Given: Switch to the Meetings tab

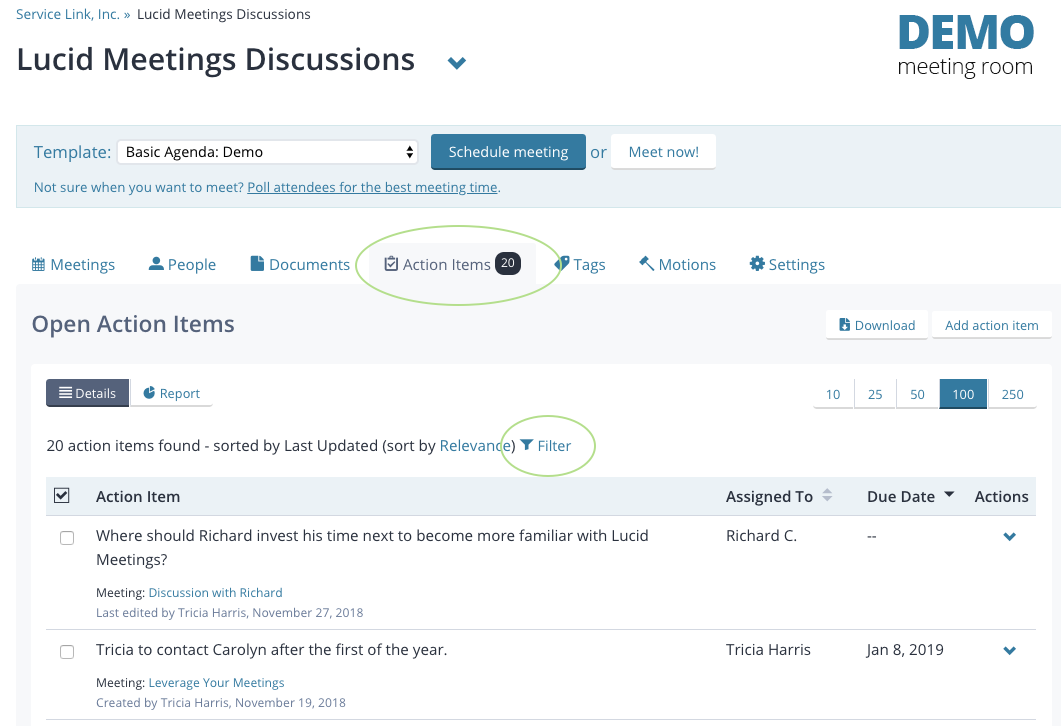Looking at the screenshot, I should (73, 265).
